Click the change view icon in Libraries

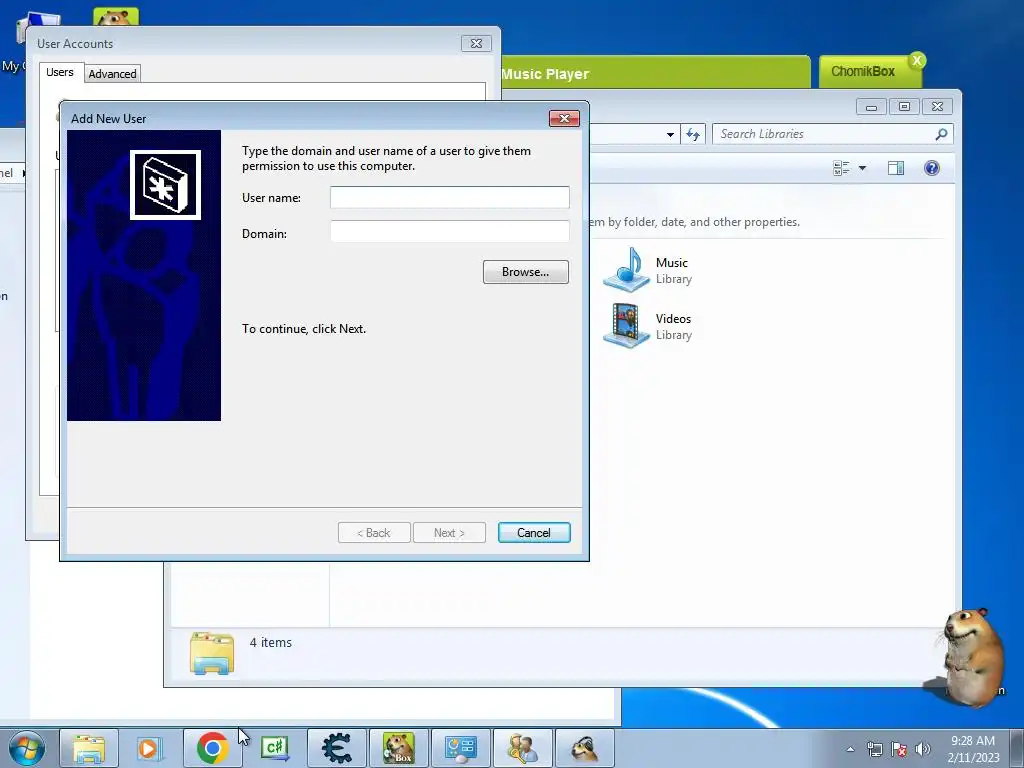[x=841, y=168]
